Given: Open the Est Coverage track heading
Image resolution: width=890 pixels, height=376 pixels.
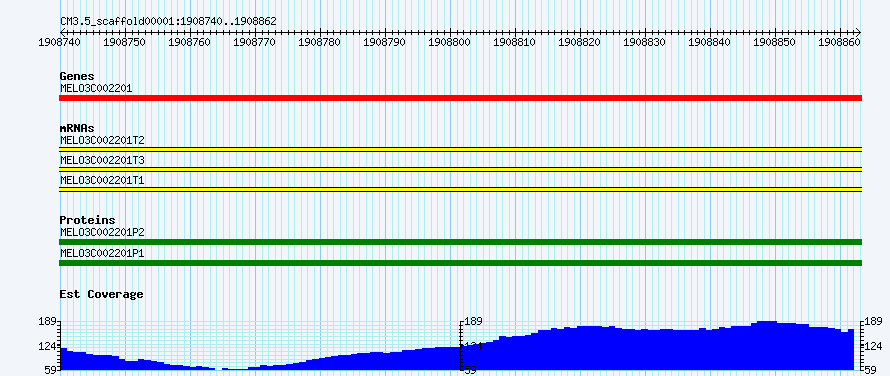Looking at the screenshot, I should pos(102,294).
